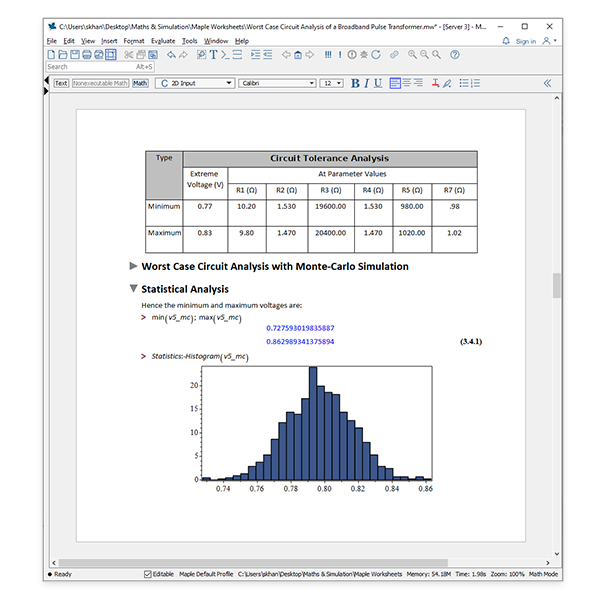This screenshot has height=600, width=600.
Task: Click the Cut scissors icon
Action: [128, 54]
